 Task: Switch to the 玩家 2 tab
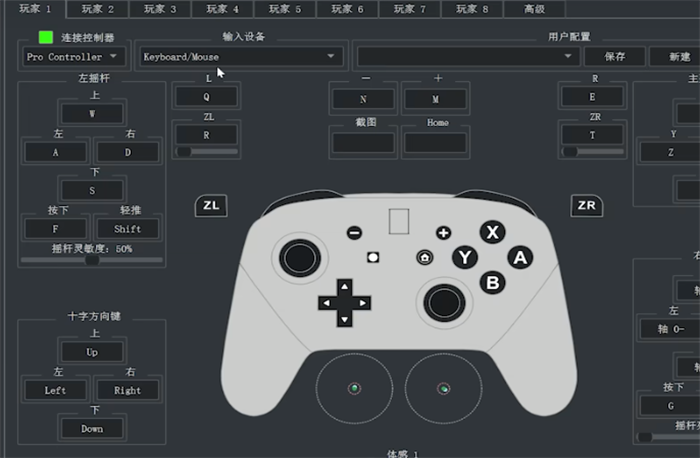(97, 9)
